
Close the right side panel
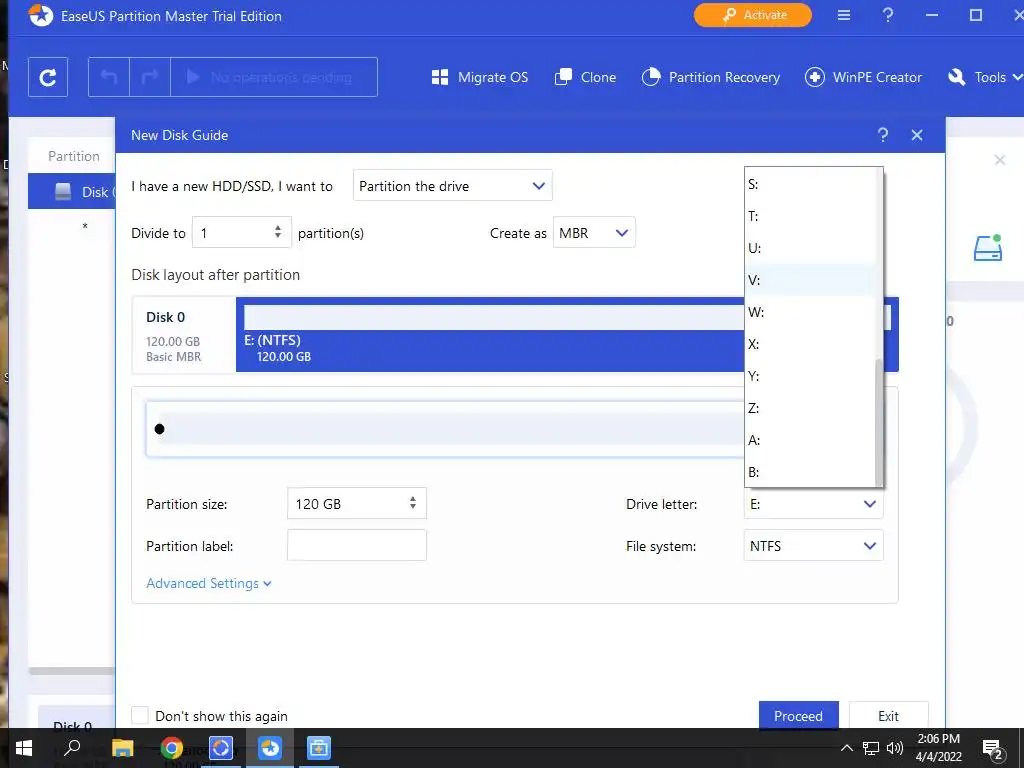pos(1000,160)
